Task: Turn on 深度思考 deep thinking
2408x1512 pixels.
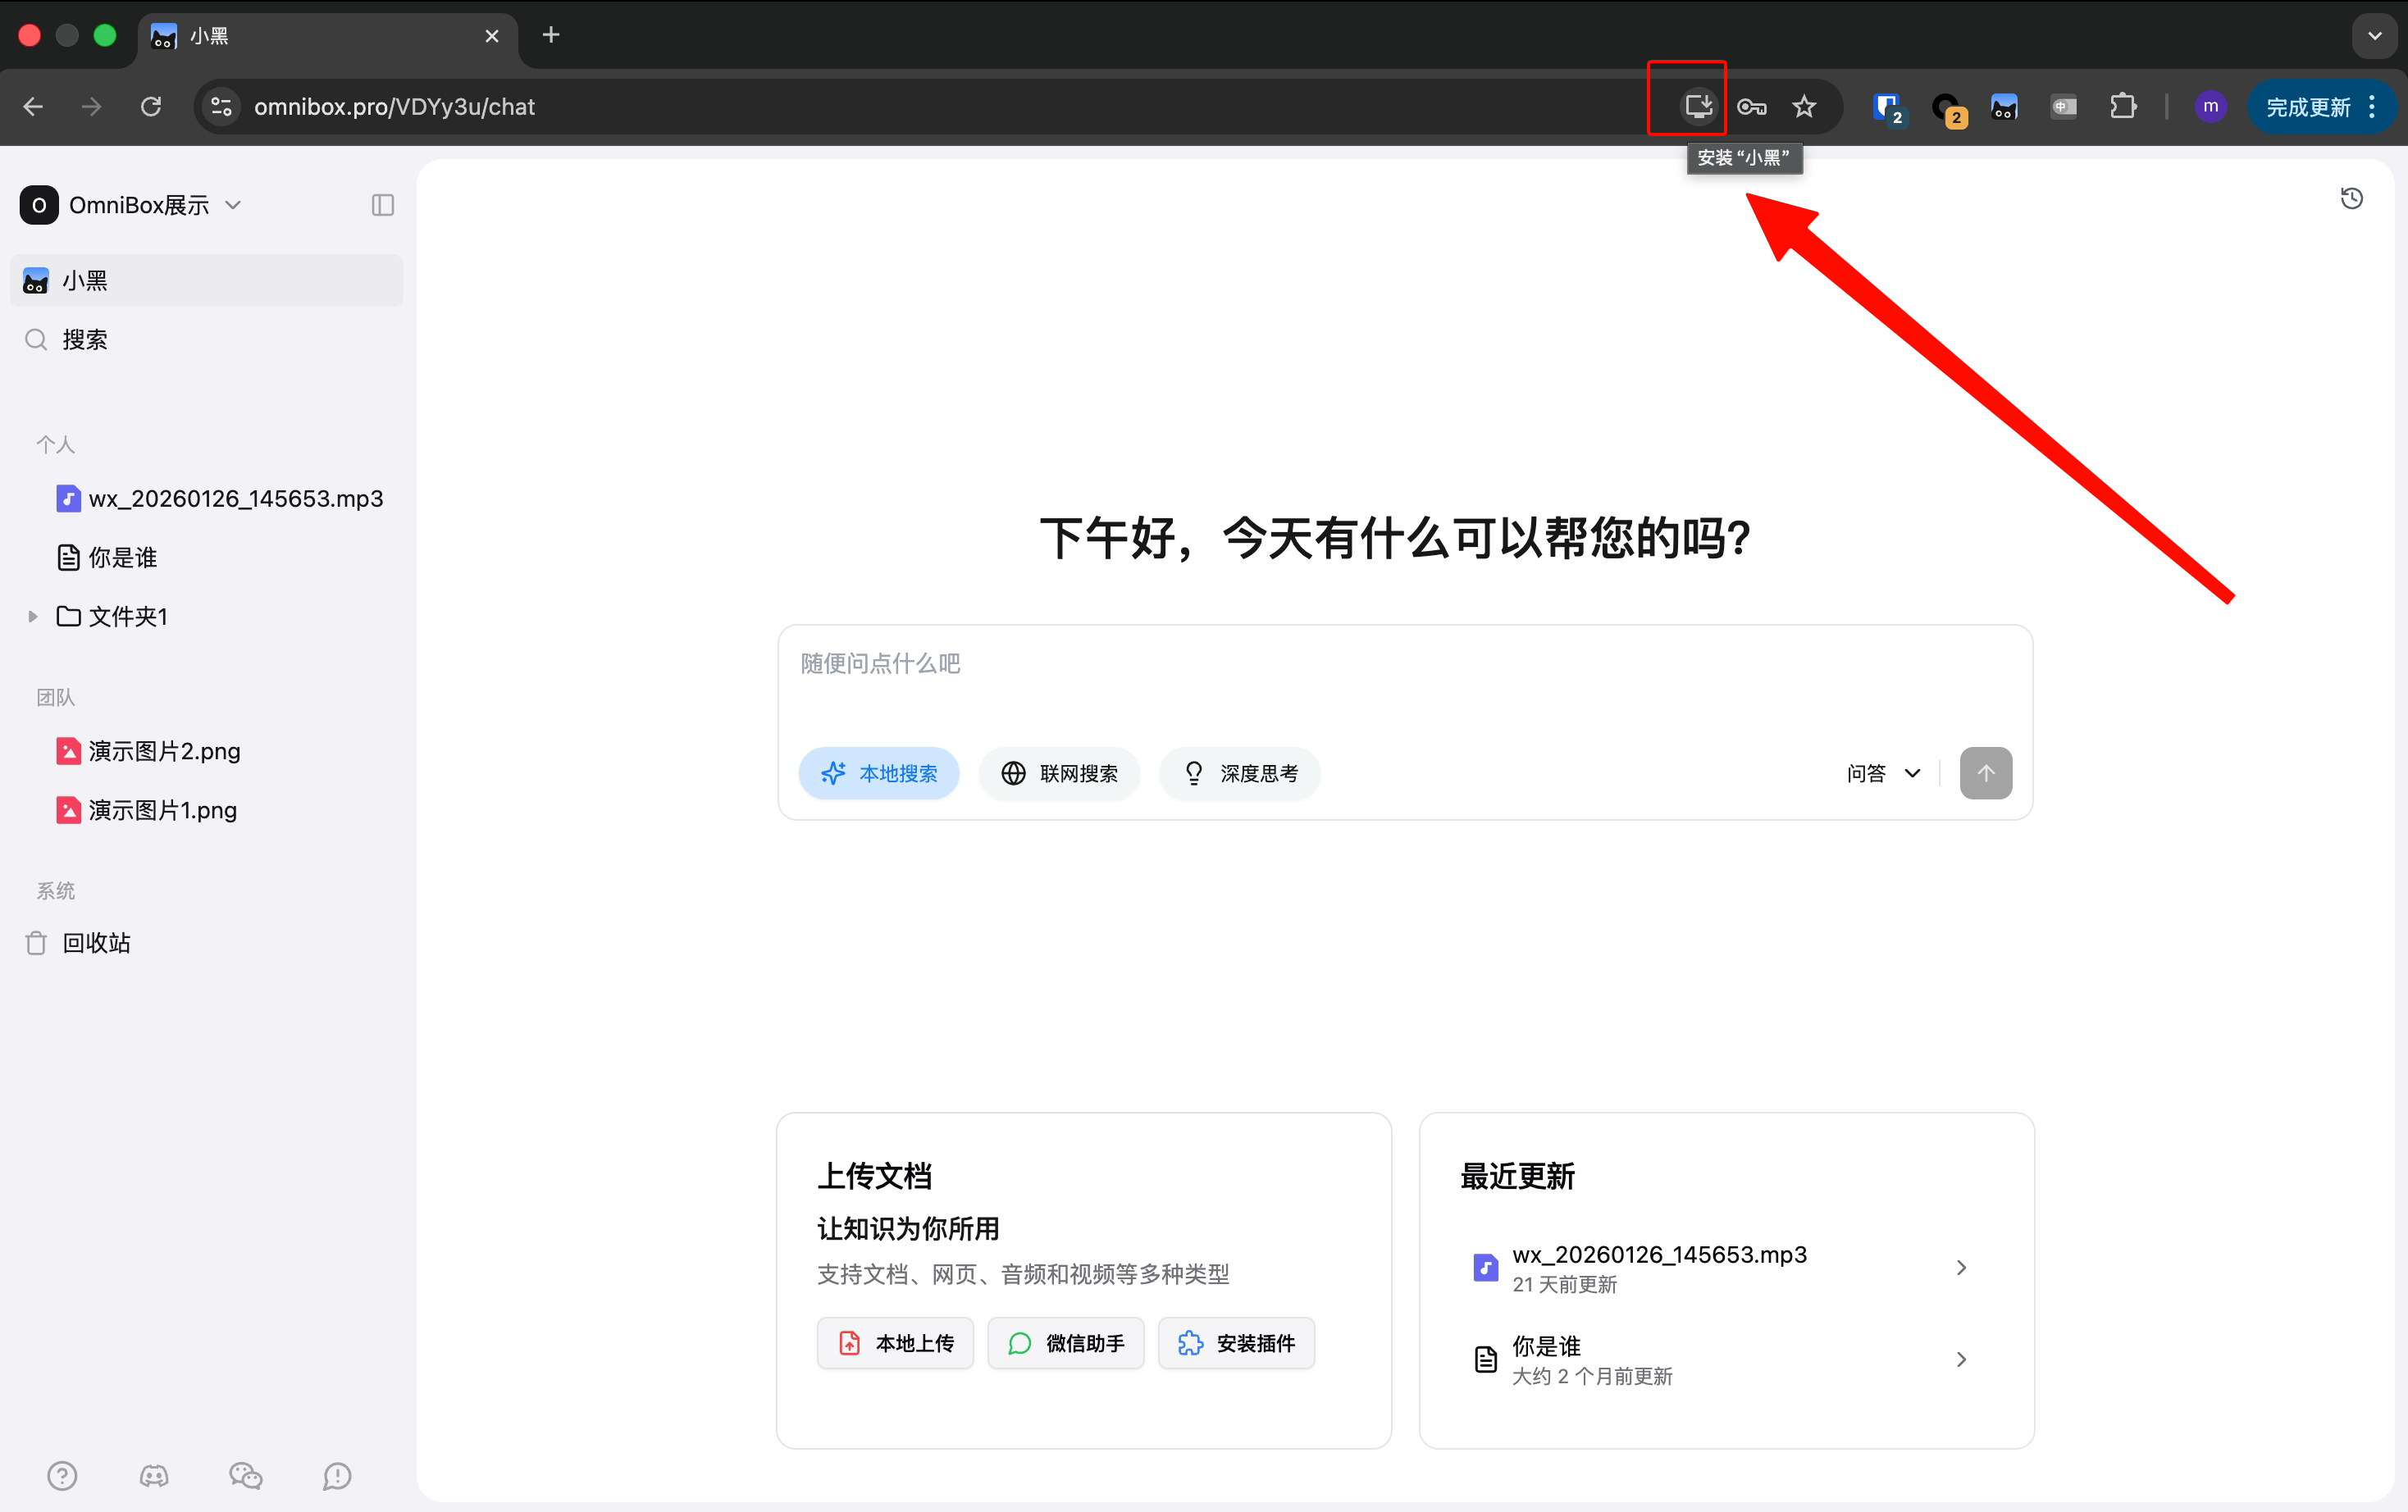Action: pyautogui.click(x=1239, y=773)
